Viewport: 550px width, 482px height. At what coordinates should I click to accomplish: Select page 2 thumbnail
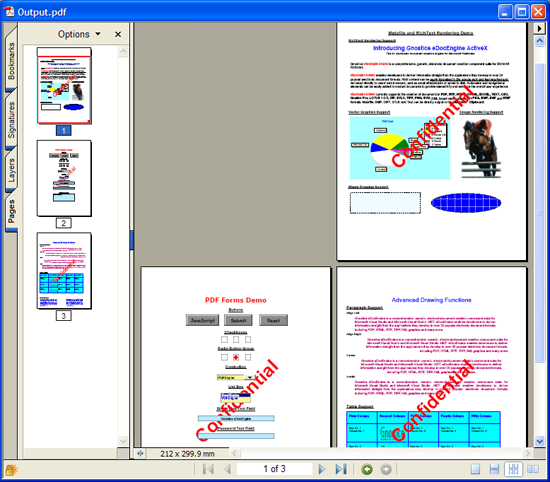(64, 178)
